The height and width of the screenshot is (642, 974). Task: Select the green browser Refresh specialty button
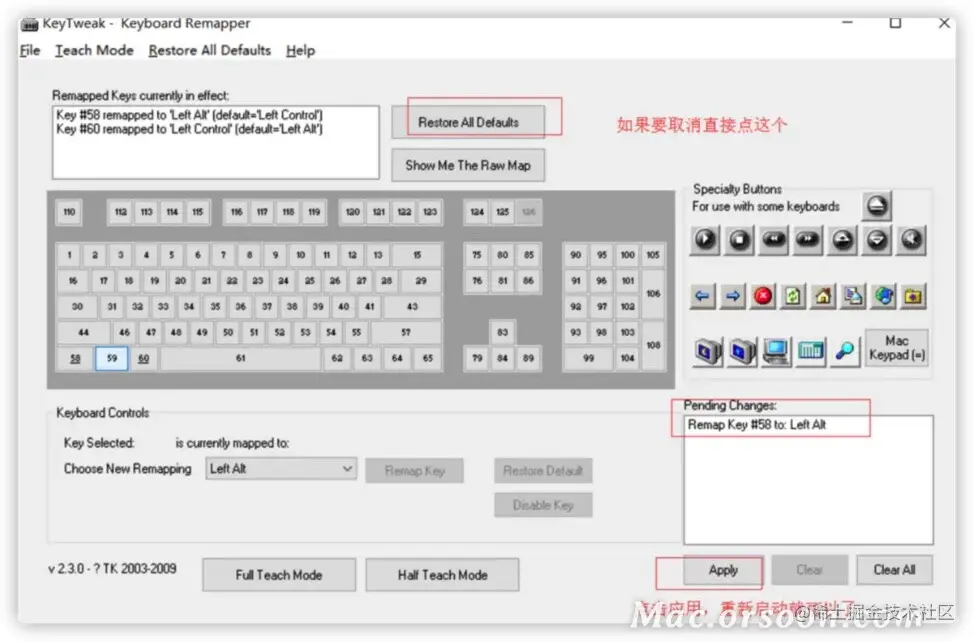click(793, 296)
